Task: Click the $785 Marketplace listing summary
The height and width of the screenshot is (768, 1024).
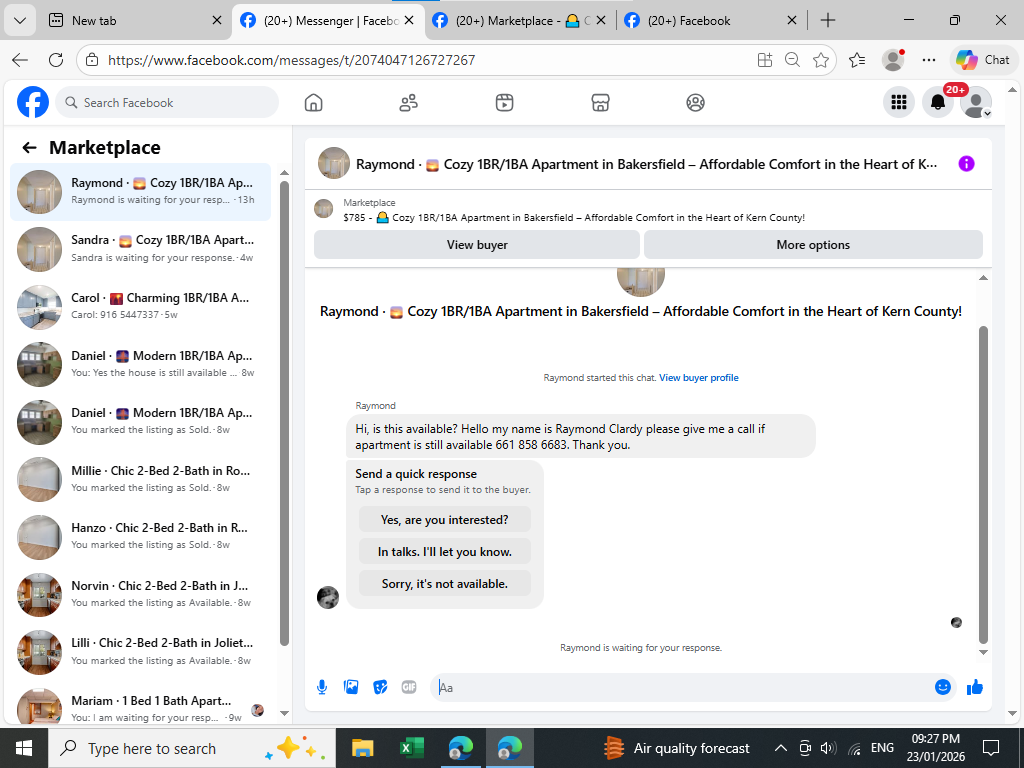Action: pyautogui.click(x=574, y=217)
